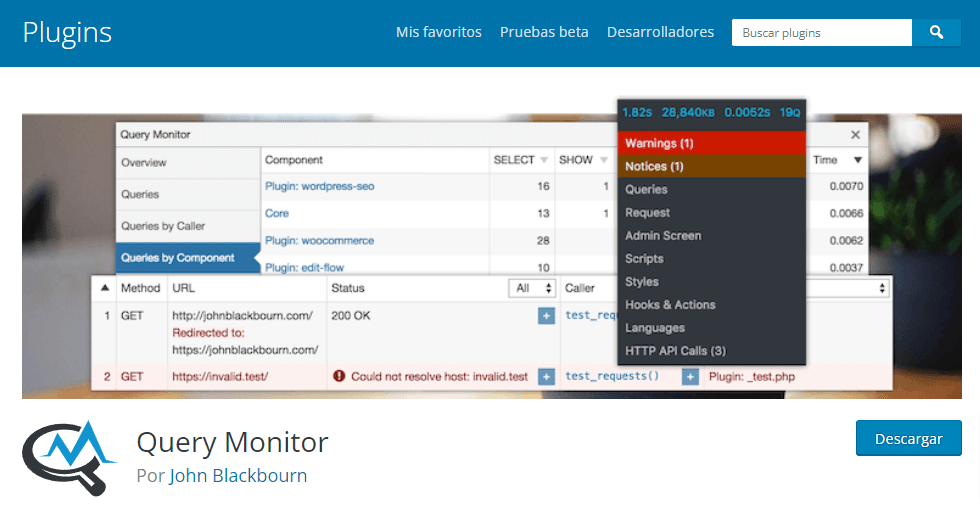Click the Redirected to: label

coord(208,333)
